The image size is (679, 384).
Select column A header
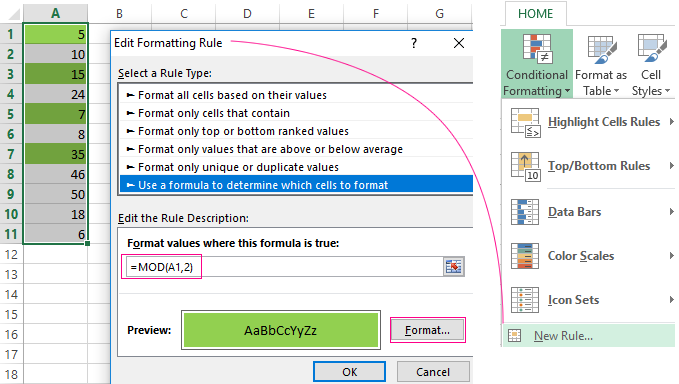tap(55, 13)
